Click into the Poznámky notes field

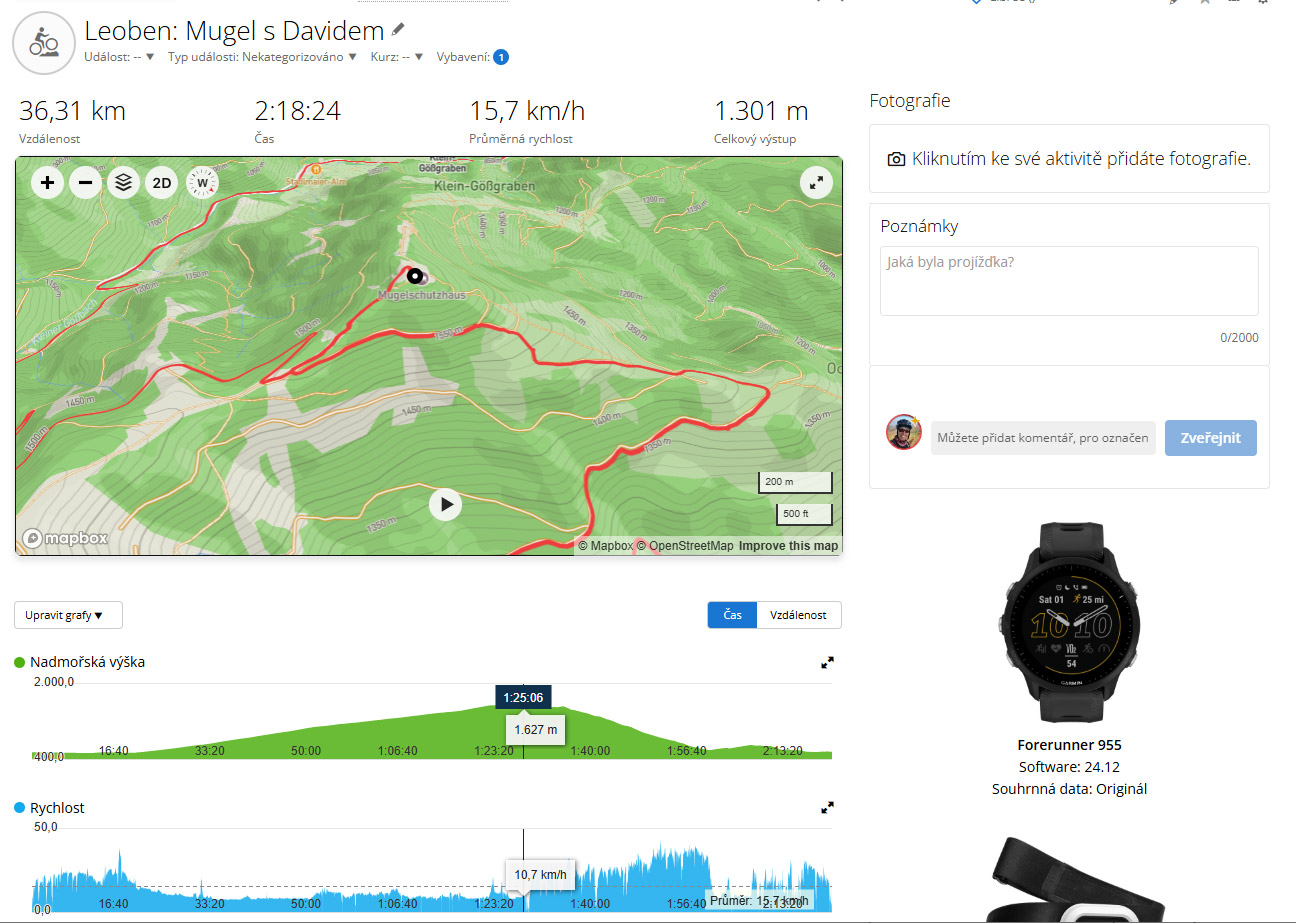pyautogui.click(x=1069, y=281)
